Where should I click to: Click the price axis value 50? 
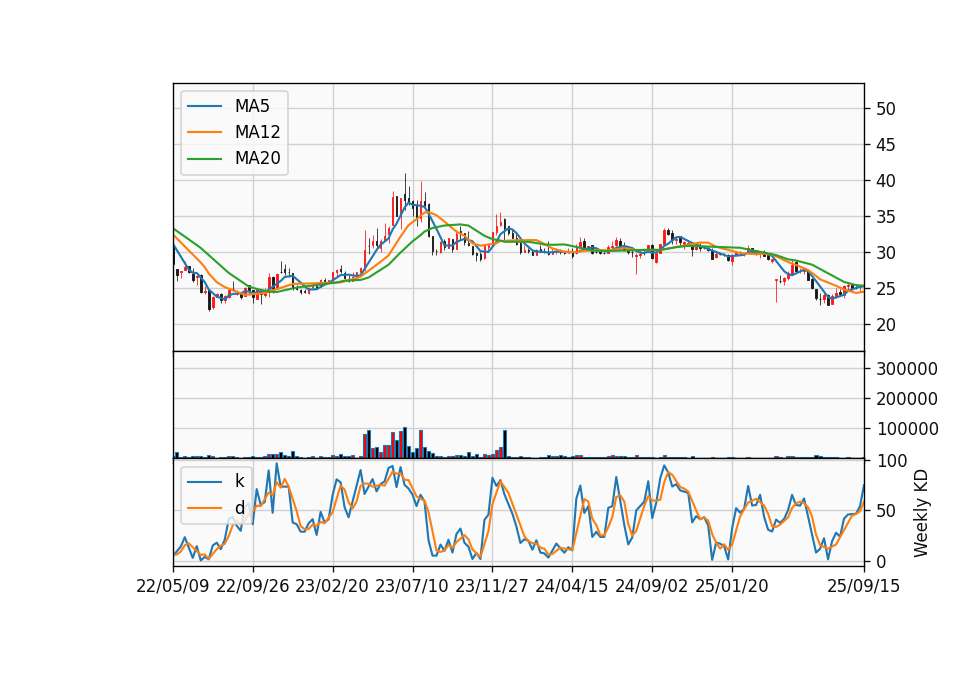tap(885, 109)
